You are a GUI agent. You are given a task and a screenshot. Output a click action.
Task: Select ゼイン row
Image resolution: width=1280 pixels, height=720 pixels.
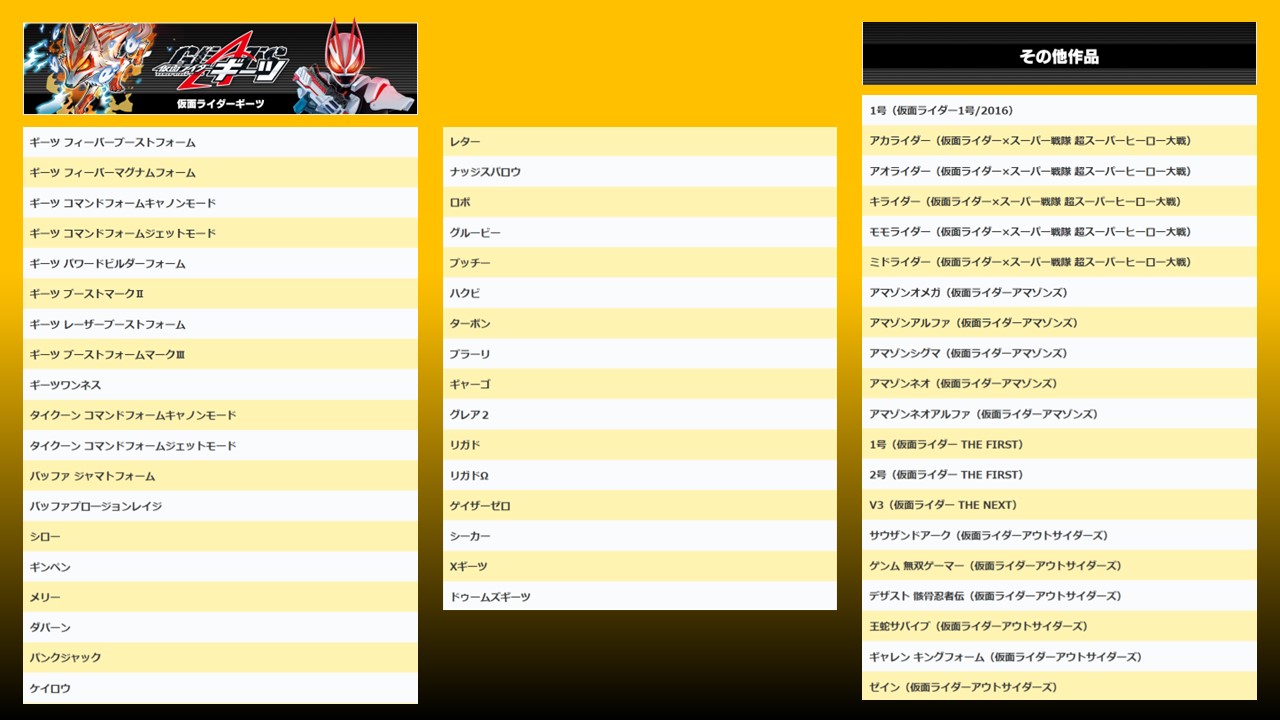click(x=1059, y=686)
